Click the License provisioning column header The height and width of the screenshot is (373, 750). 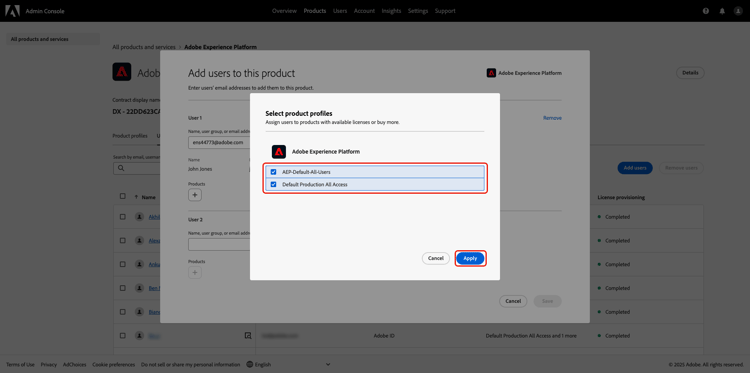tap(621, 197)
